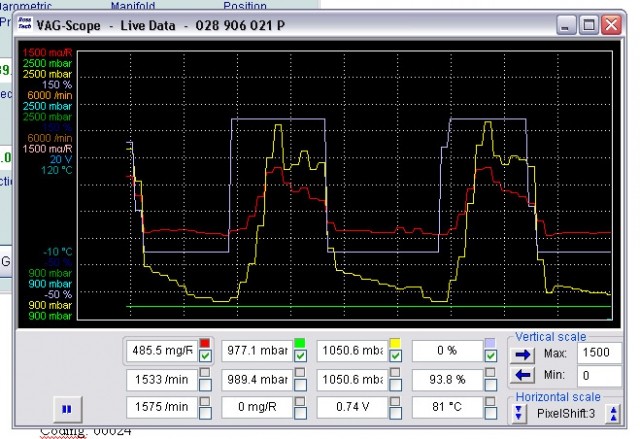This screenshot has height=439, width=640.
Task: Click the Vertical scale Max field showing 1500
Action: [x=599, y=353]
